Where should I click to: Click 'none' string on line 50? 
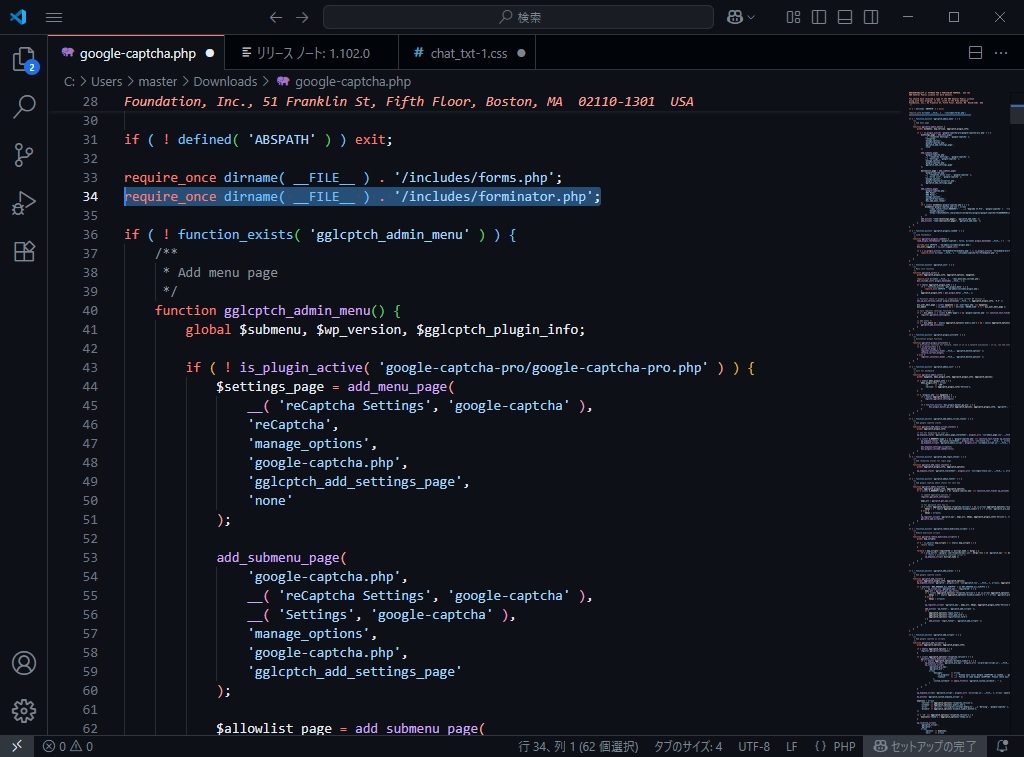pyautogui.click(x=270, y=500)
